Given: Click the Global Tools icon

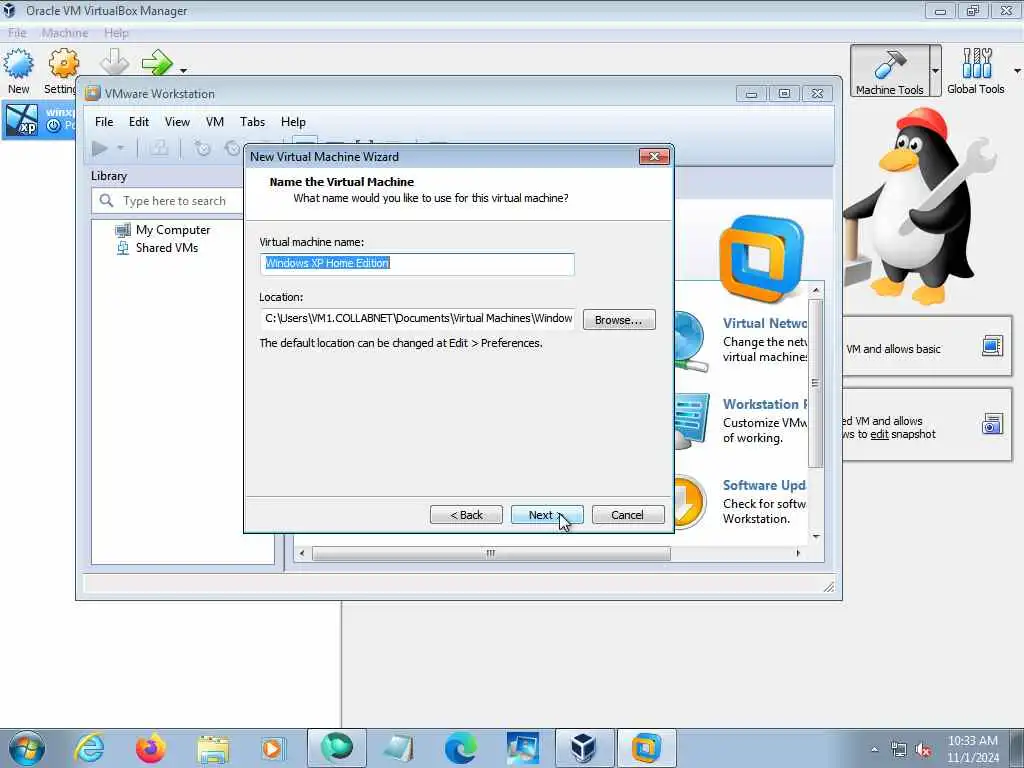Looking at the screenshot, I should [976, 71].
